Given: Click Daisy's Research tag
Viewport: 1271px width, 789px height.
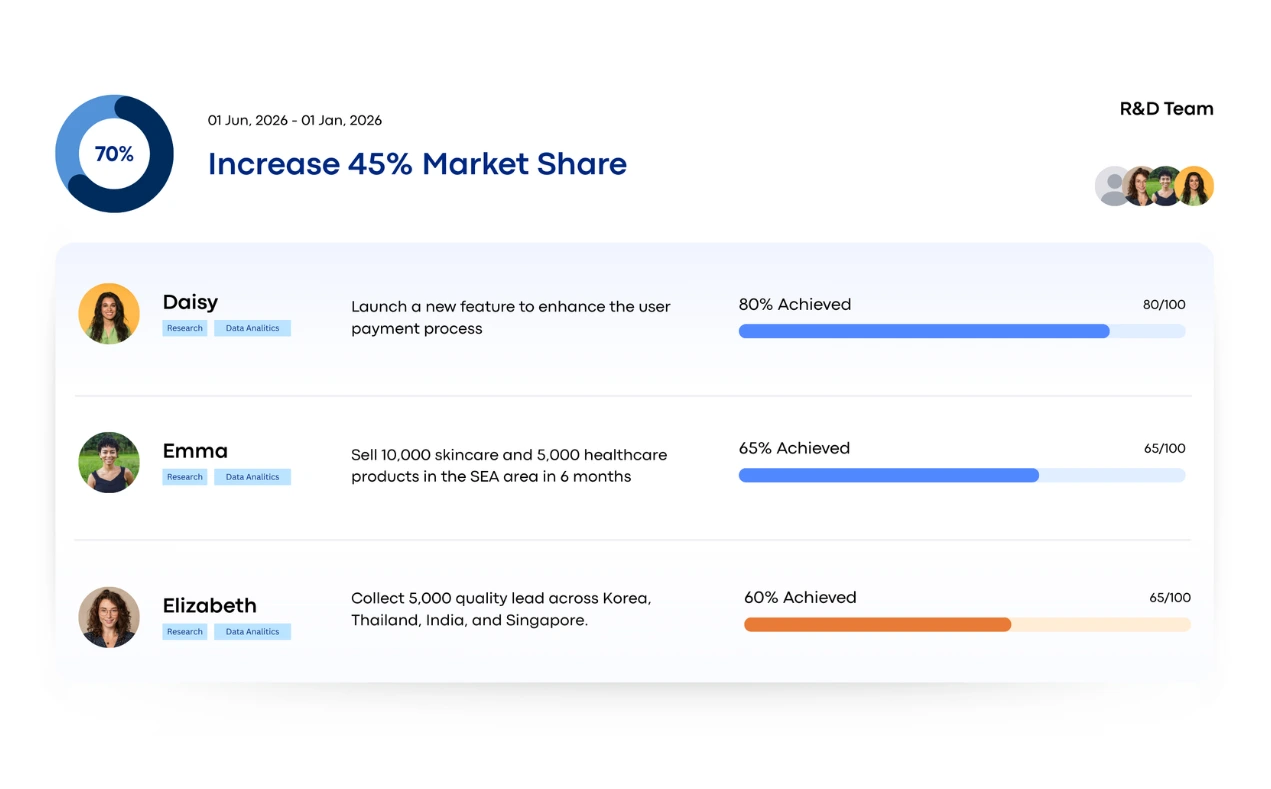Looking at the screenshot, I should [x=185, y=328].
